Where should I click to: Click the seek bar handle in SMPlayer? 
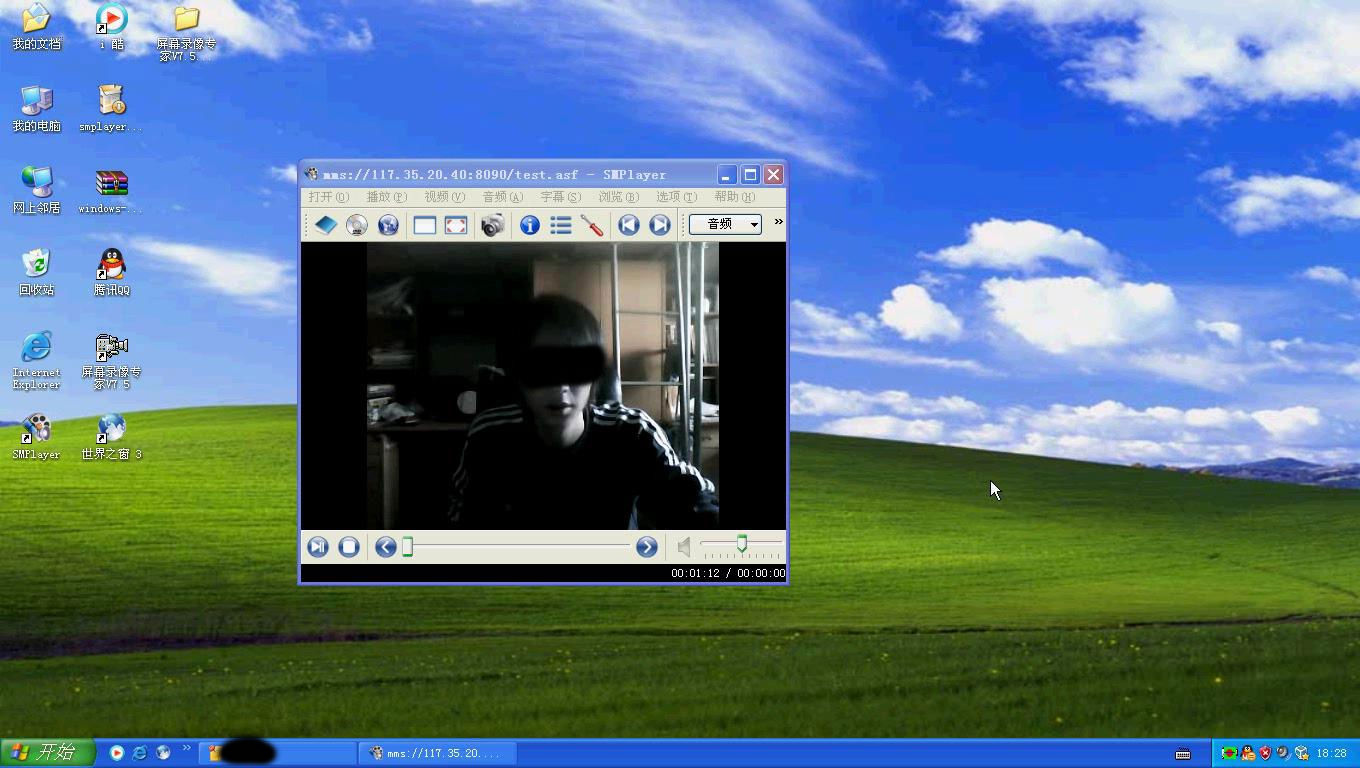(x=408, y=547)
